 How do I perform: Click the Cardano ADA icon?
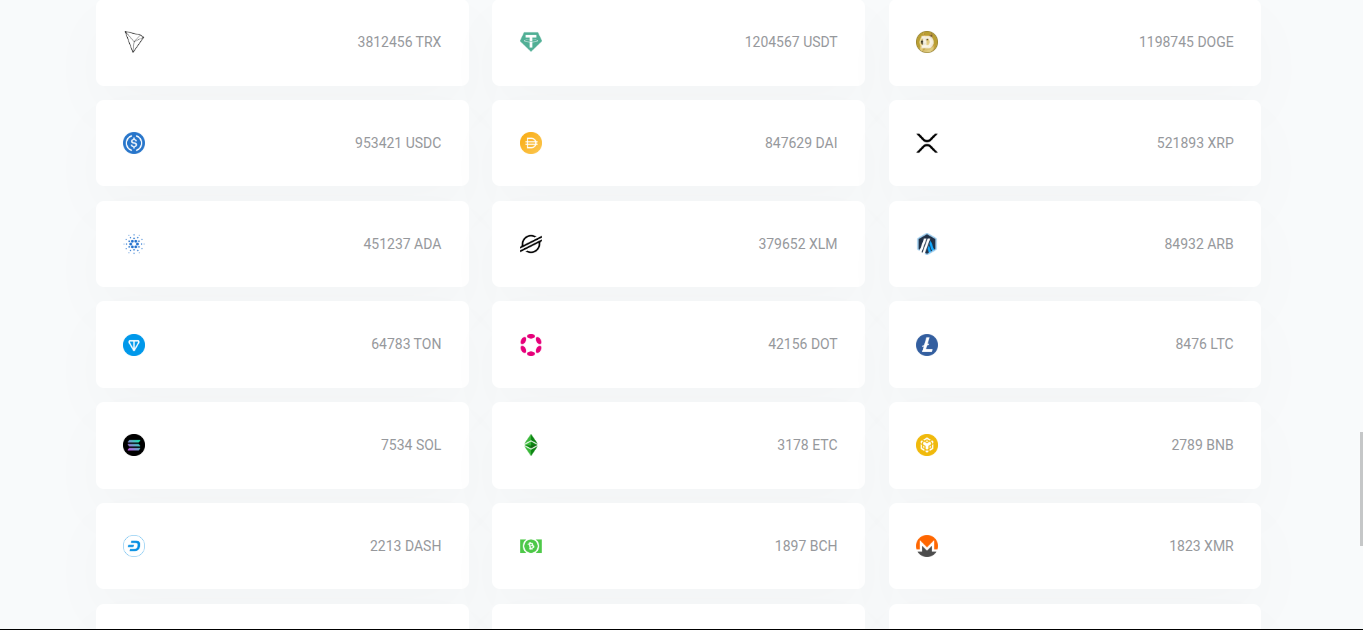(x=134, y=244)
